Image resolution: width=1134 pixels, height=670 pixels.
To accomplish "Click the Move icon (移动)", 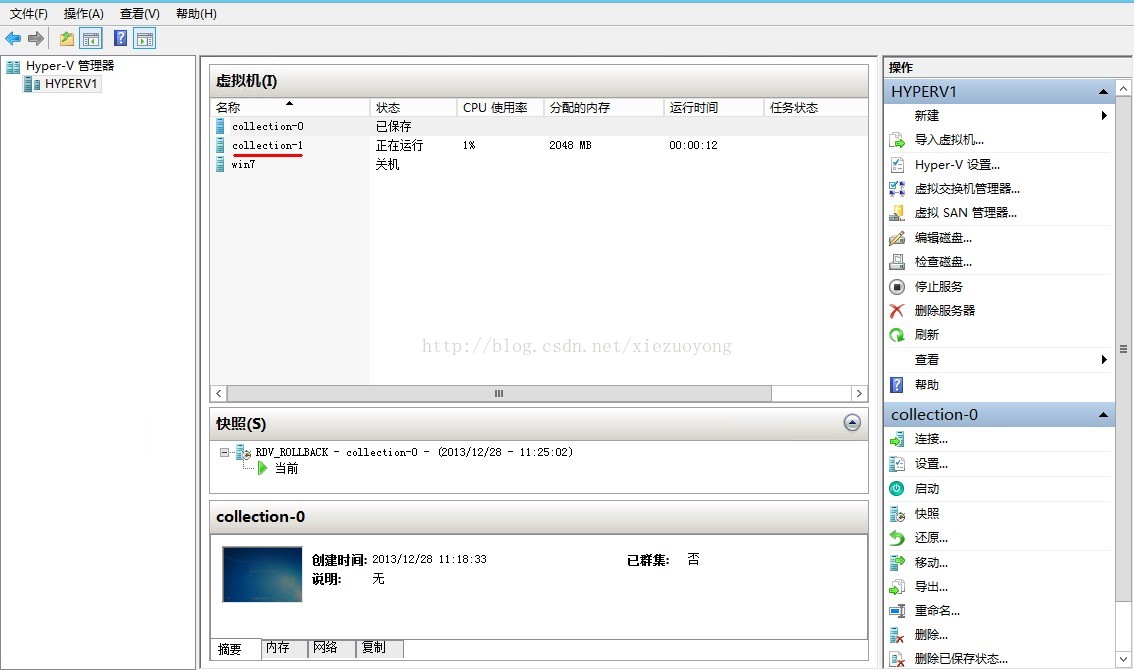I will pos(897,562).
